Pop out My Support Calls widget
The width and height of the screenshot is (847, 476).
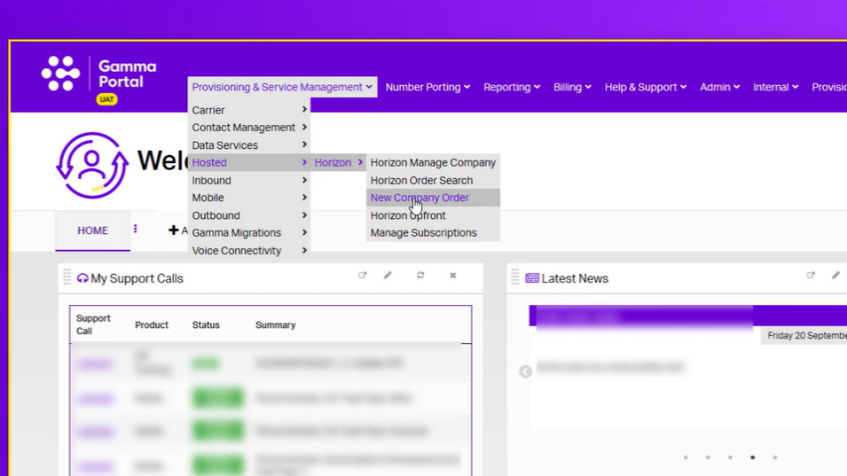coord(362,276)
